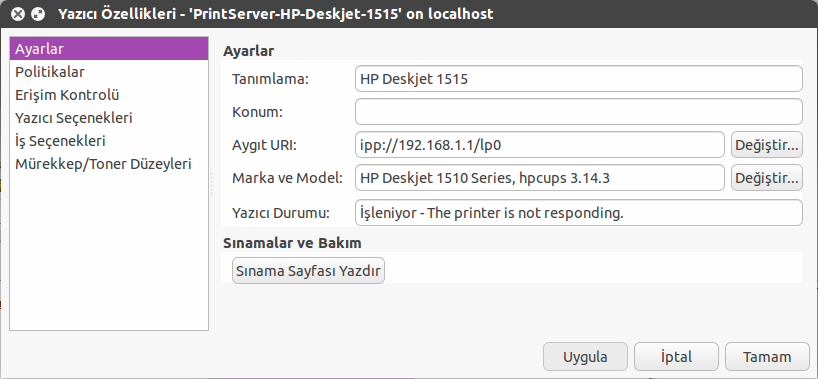Click the Marka ve Model label

pyautogui.click(x=287, y=179)
